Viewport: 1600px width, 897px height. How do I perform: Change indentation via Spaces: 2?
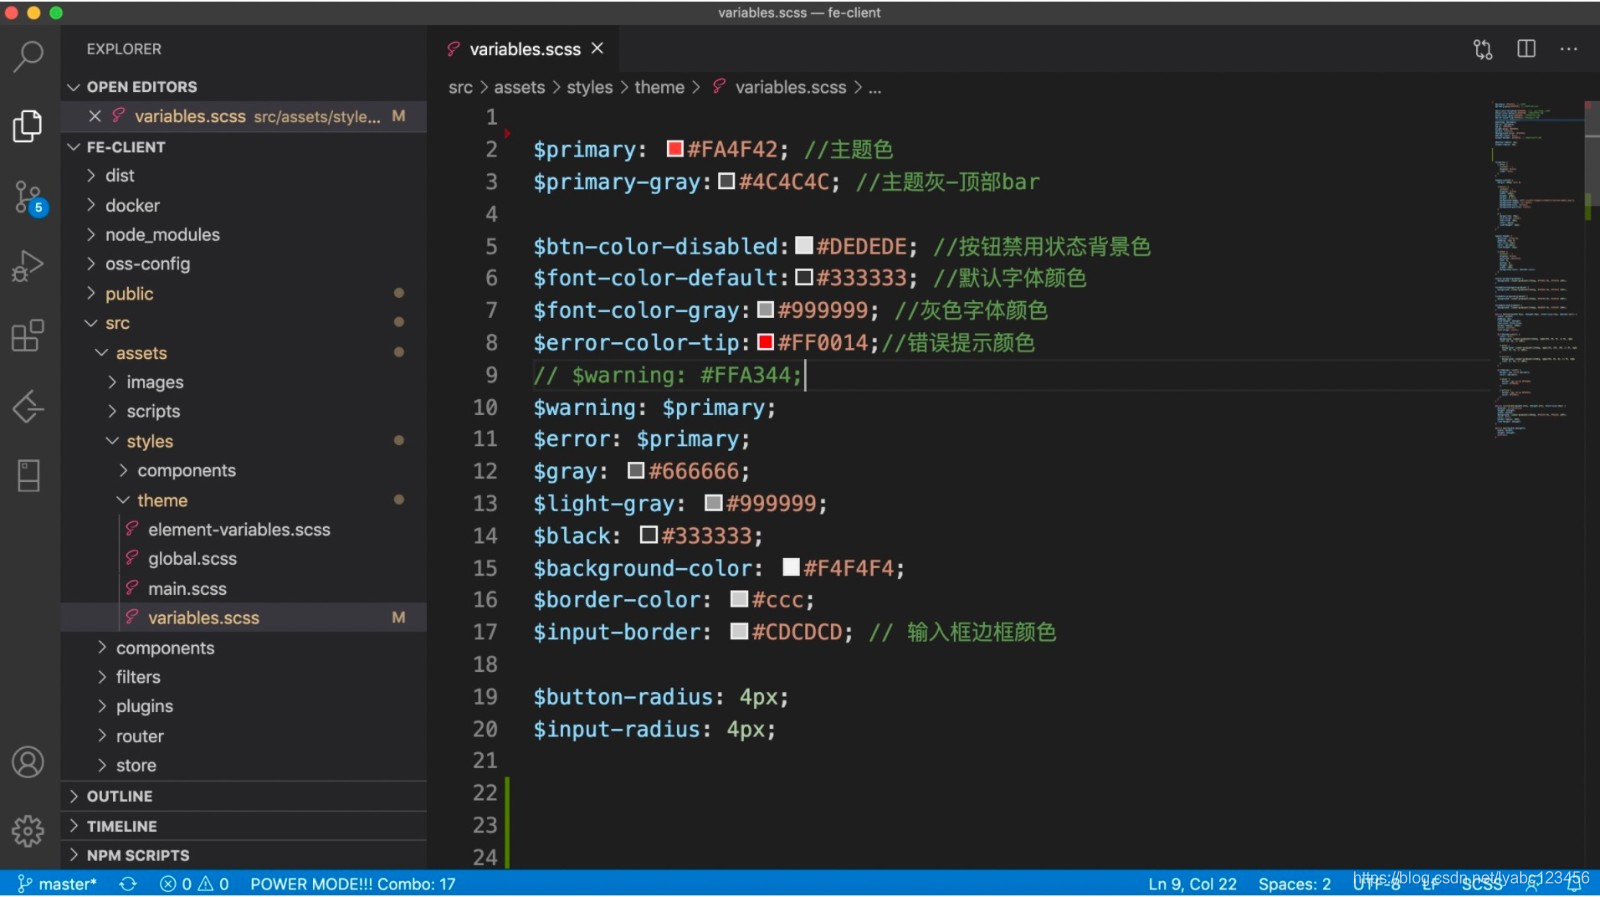(1294, 884)
